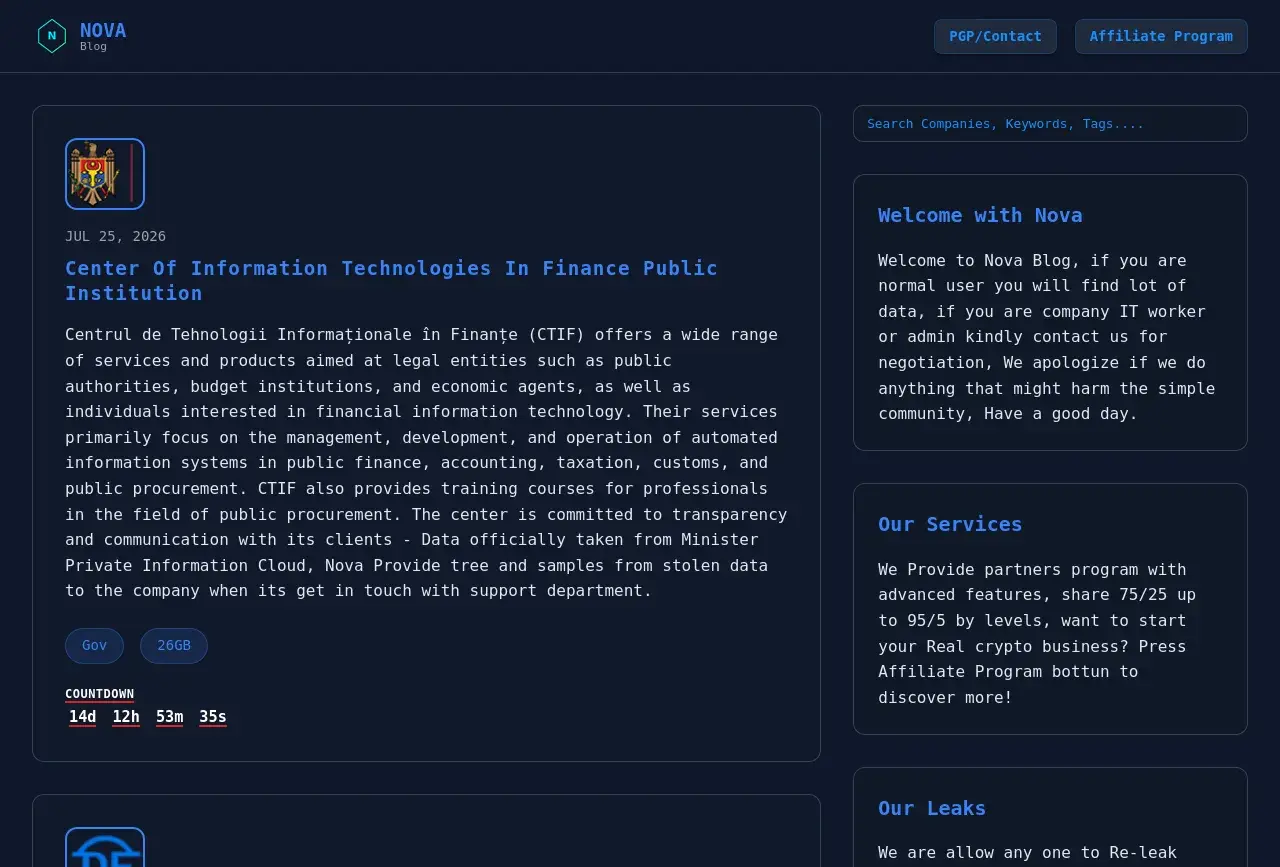Click the Our Services heading

click(950, 524)
